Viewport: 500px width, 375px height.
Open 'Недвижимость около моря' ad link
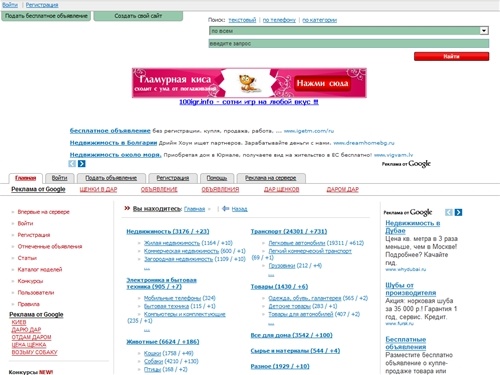click(x=115, y=155)
